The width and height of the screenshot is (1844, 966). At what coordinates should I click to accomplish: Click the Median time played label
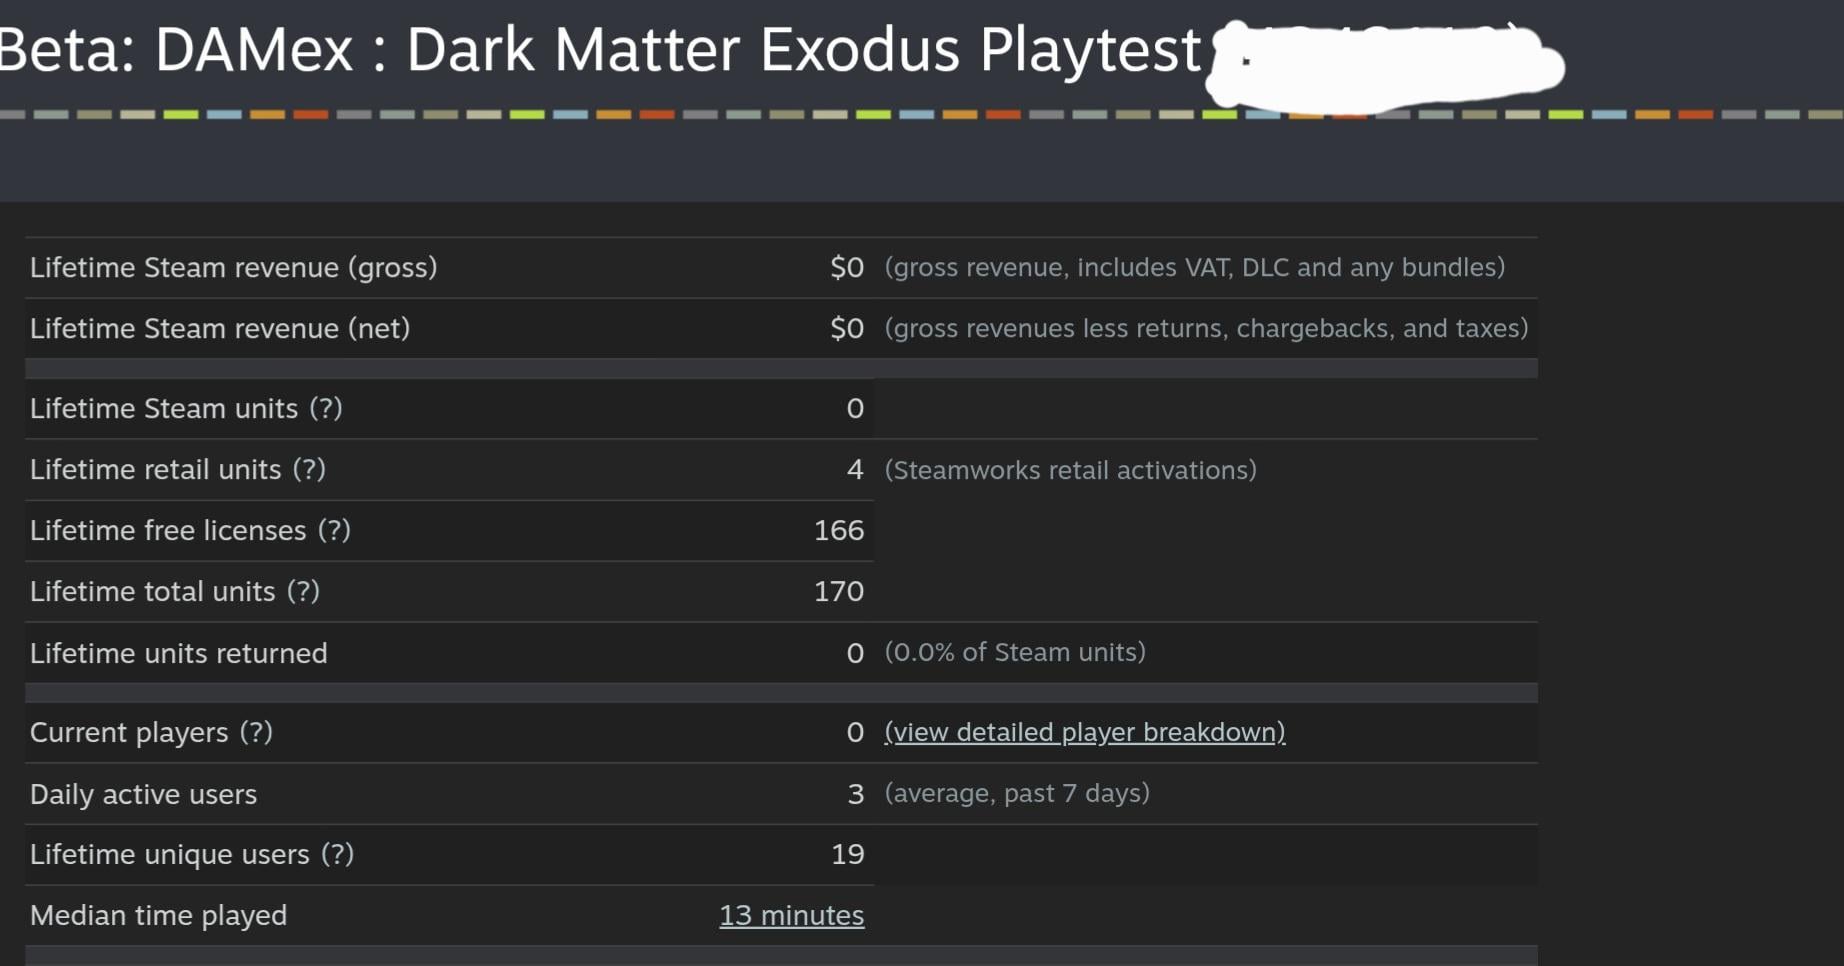[158, 915]
